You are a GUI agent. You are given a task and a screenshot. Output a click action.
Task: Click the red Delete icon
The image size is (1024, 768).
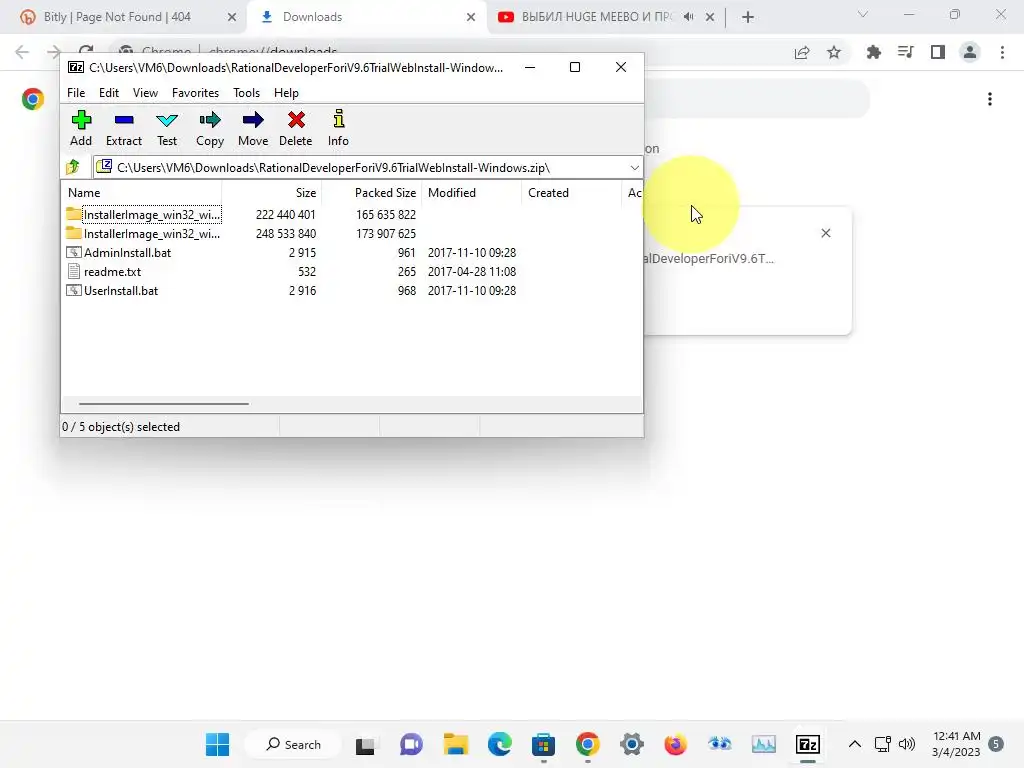coord(295,128)
